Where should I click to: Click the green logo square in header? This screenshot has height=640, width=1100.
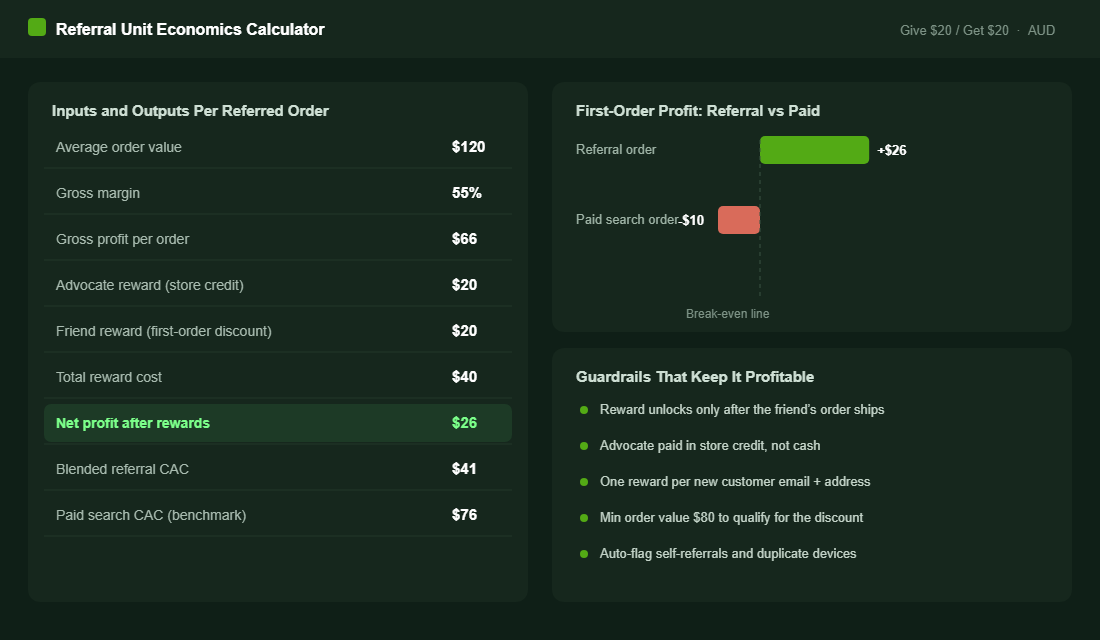click(36, 27)
